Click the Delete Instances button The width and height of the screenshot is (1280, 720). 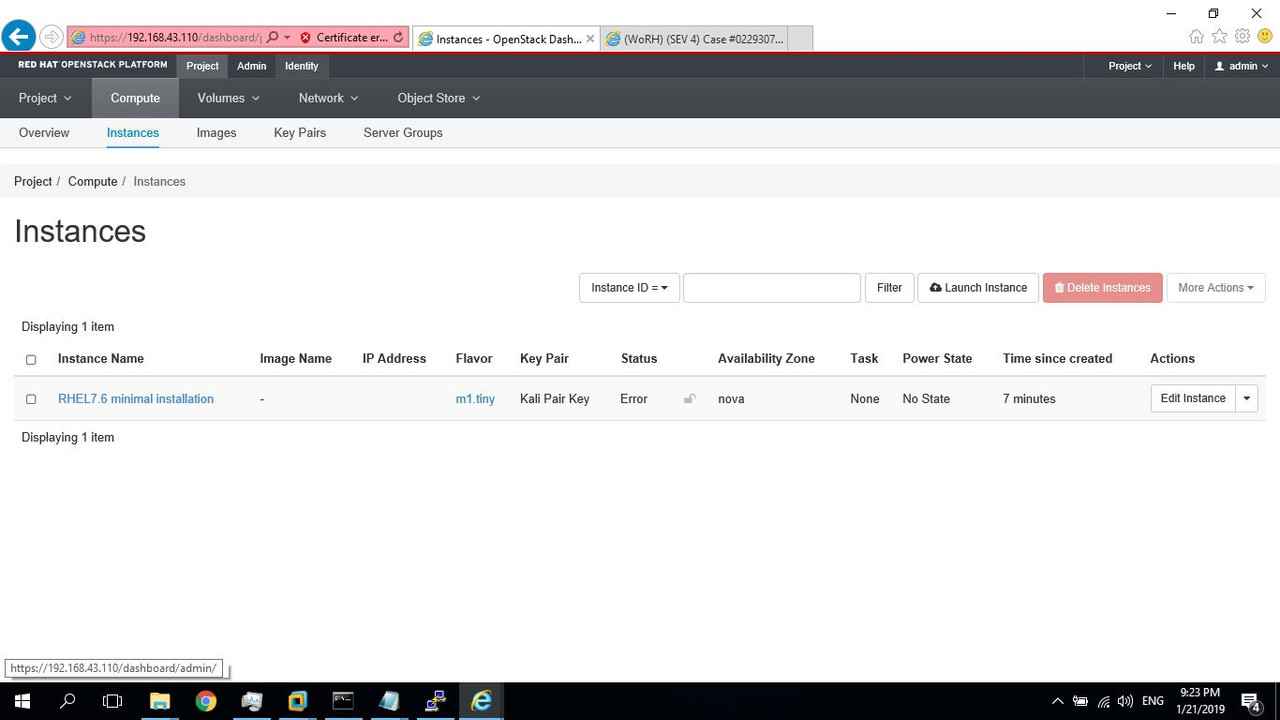[1102, 288]
